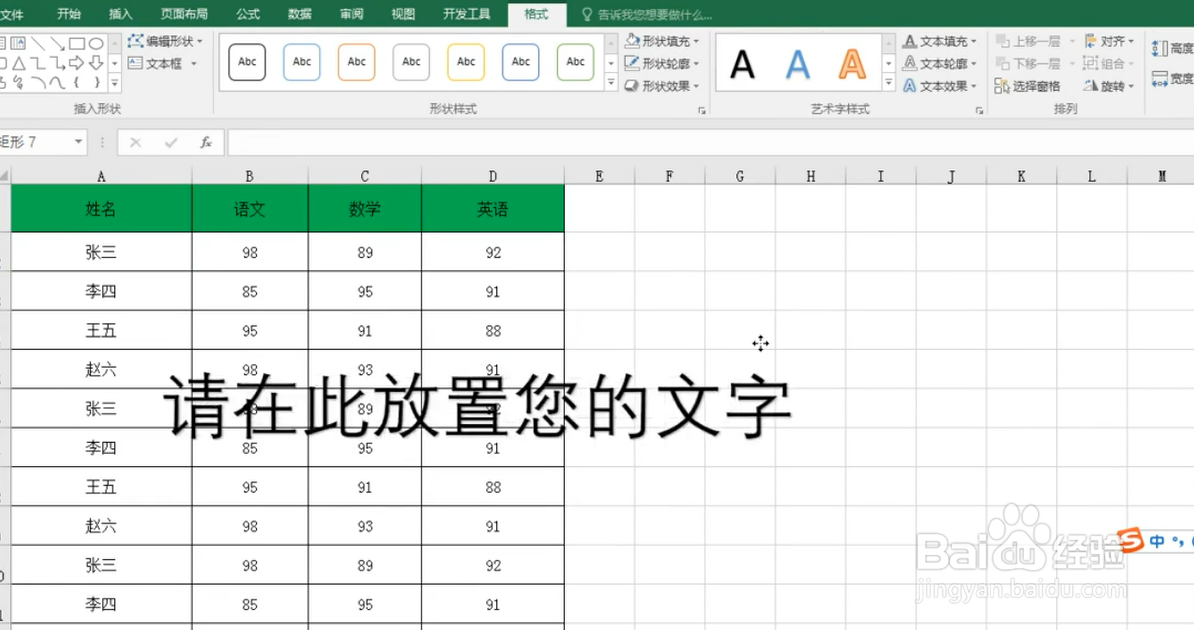The image size is (1194, 630).
Task: Select the arrow line shape
Action: [x=57, y=43]
